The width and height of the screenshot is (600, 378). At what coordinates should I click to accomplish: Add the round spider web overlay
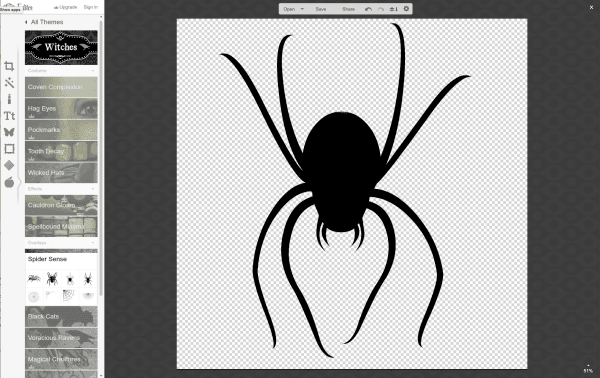click(x=34, y=297)
